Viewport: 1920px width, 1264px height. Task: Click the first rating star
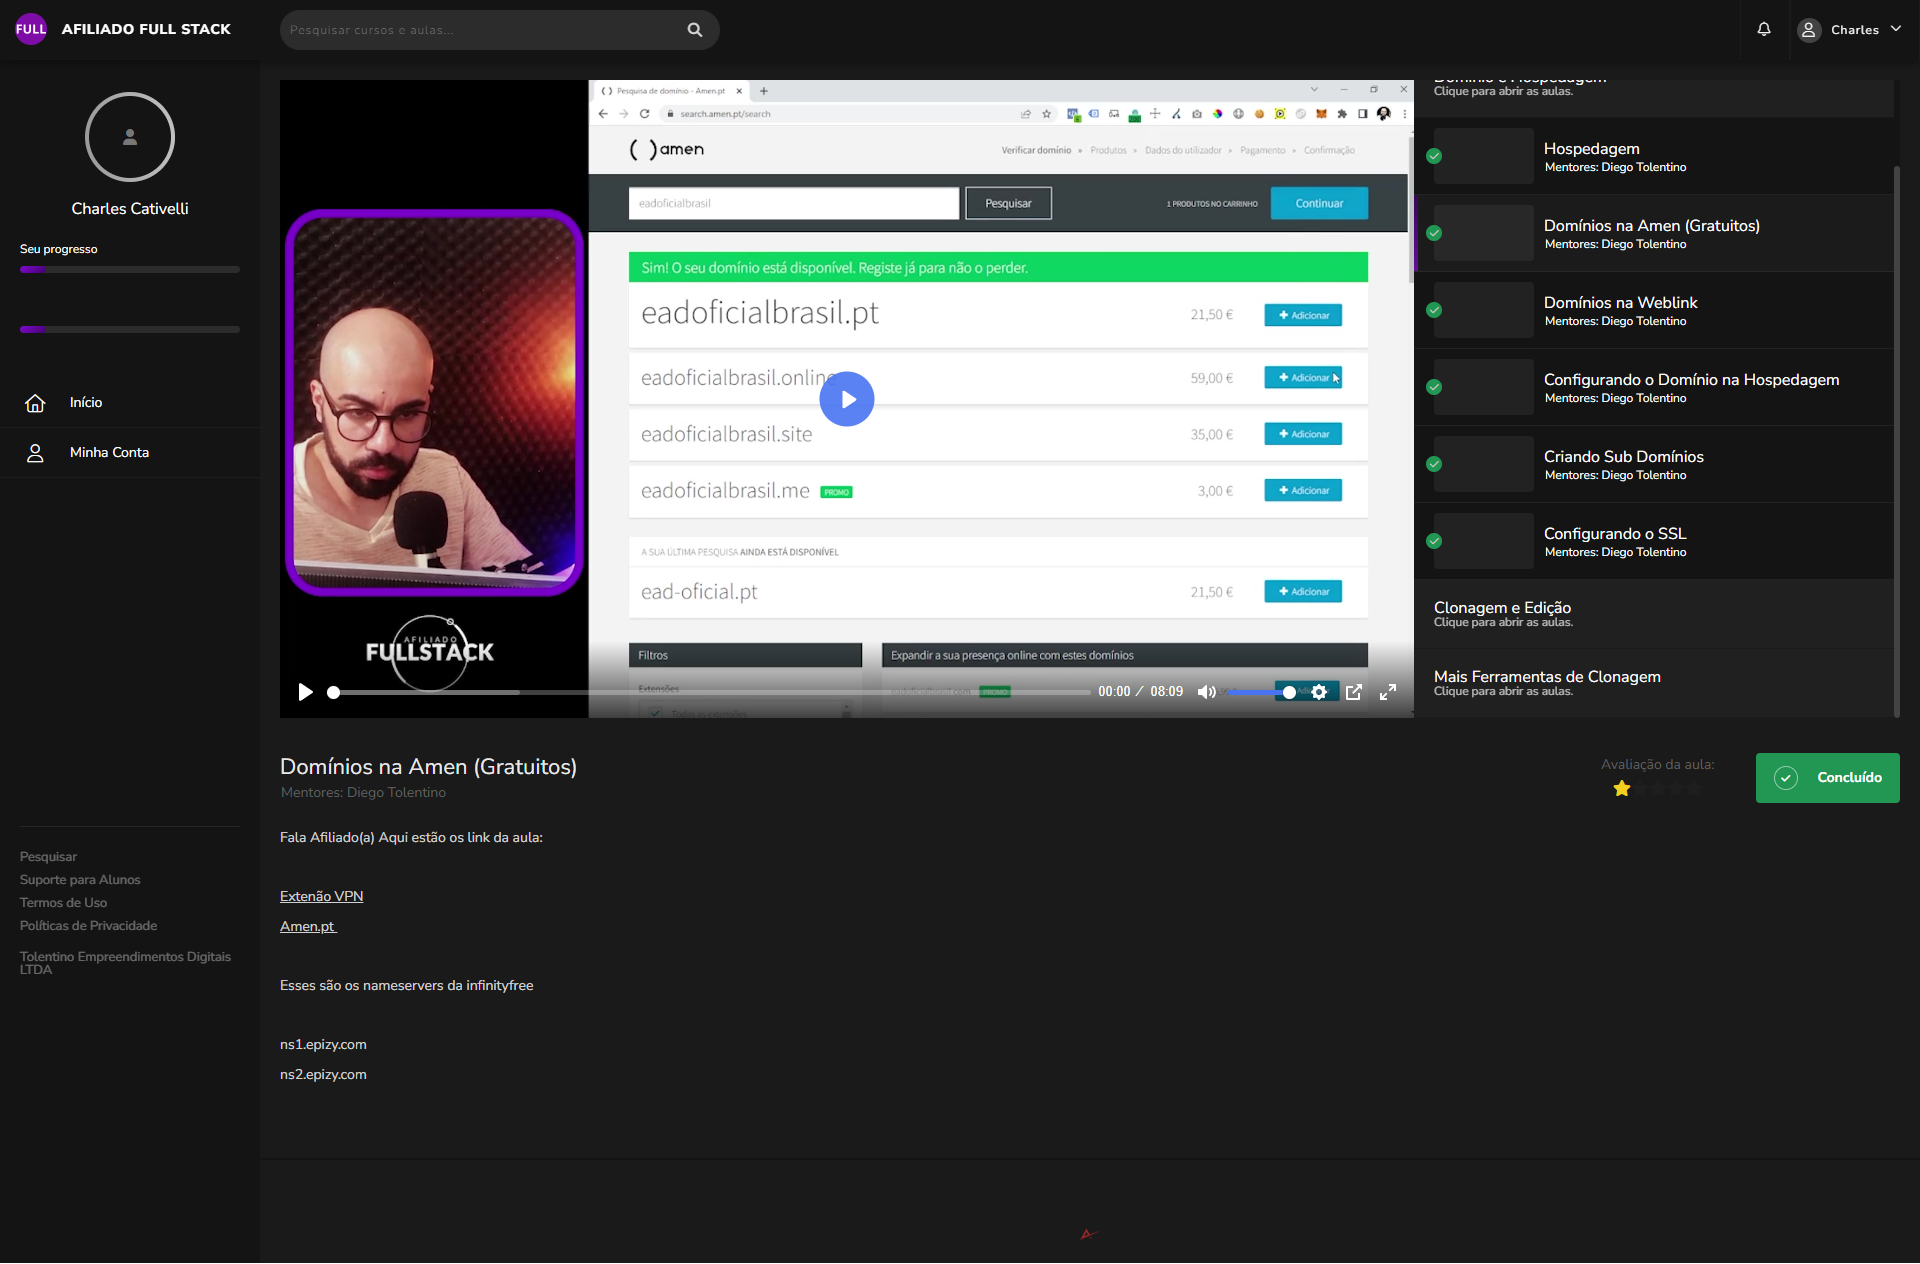pyautogui.click(x=1622, y=789)
